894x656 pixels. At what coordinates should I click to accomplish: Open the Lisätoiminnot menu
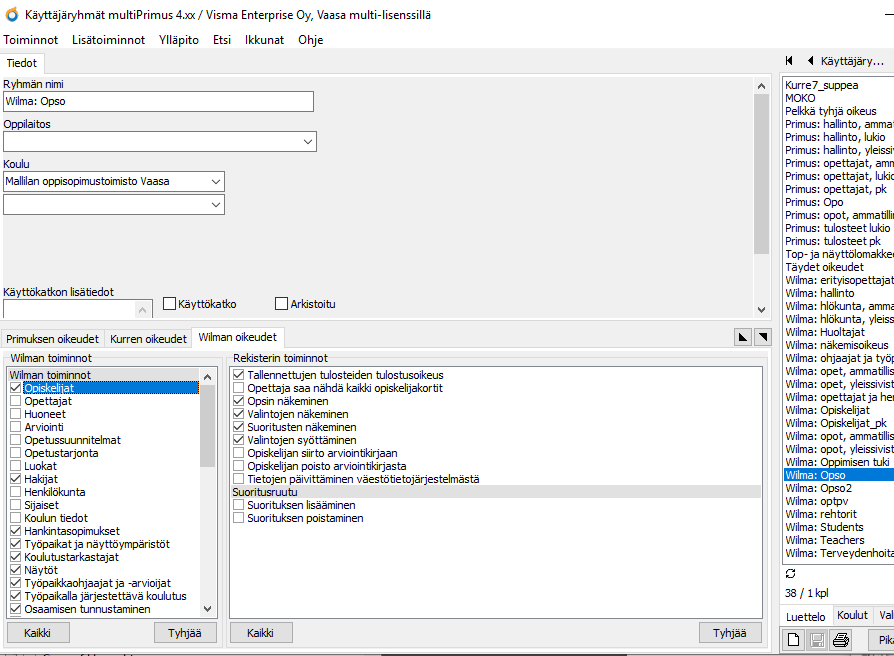click(108, 40)
